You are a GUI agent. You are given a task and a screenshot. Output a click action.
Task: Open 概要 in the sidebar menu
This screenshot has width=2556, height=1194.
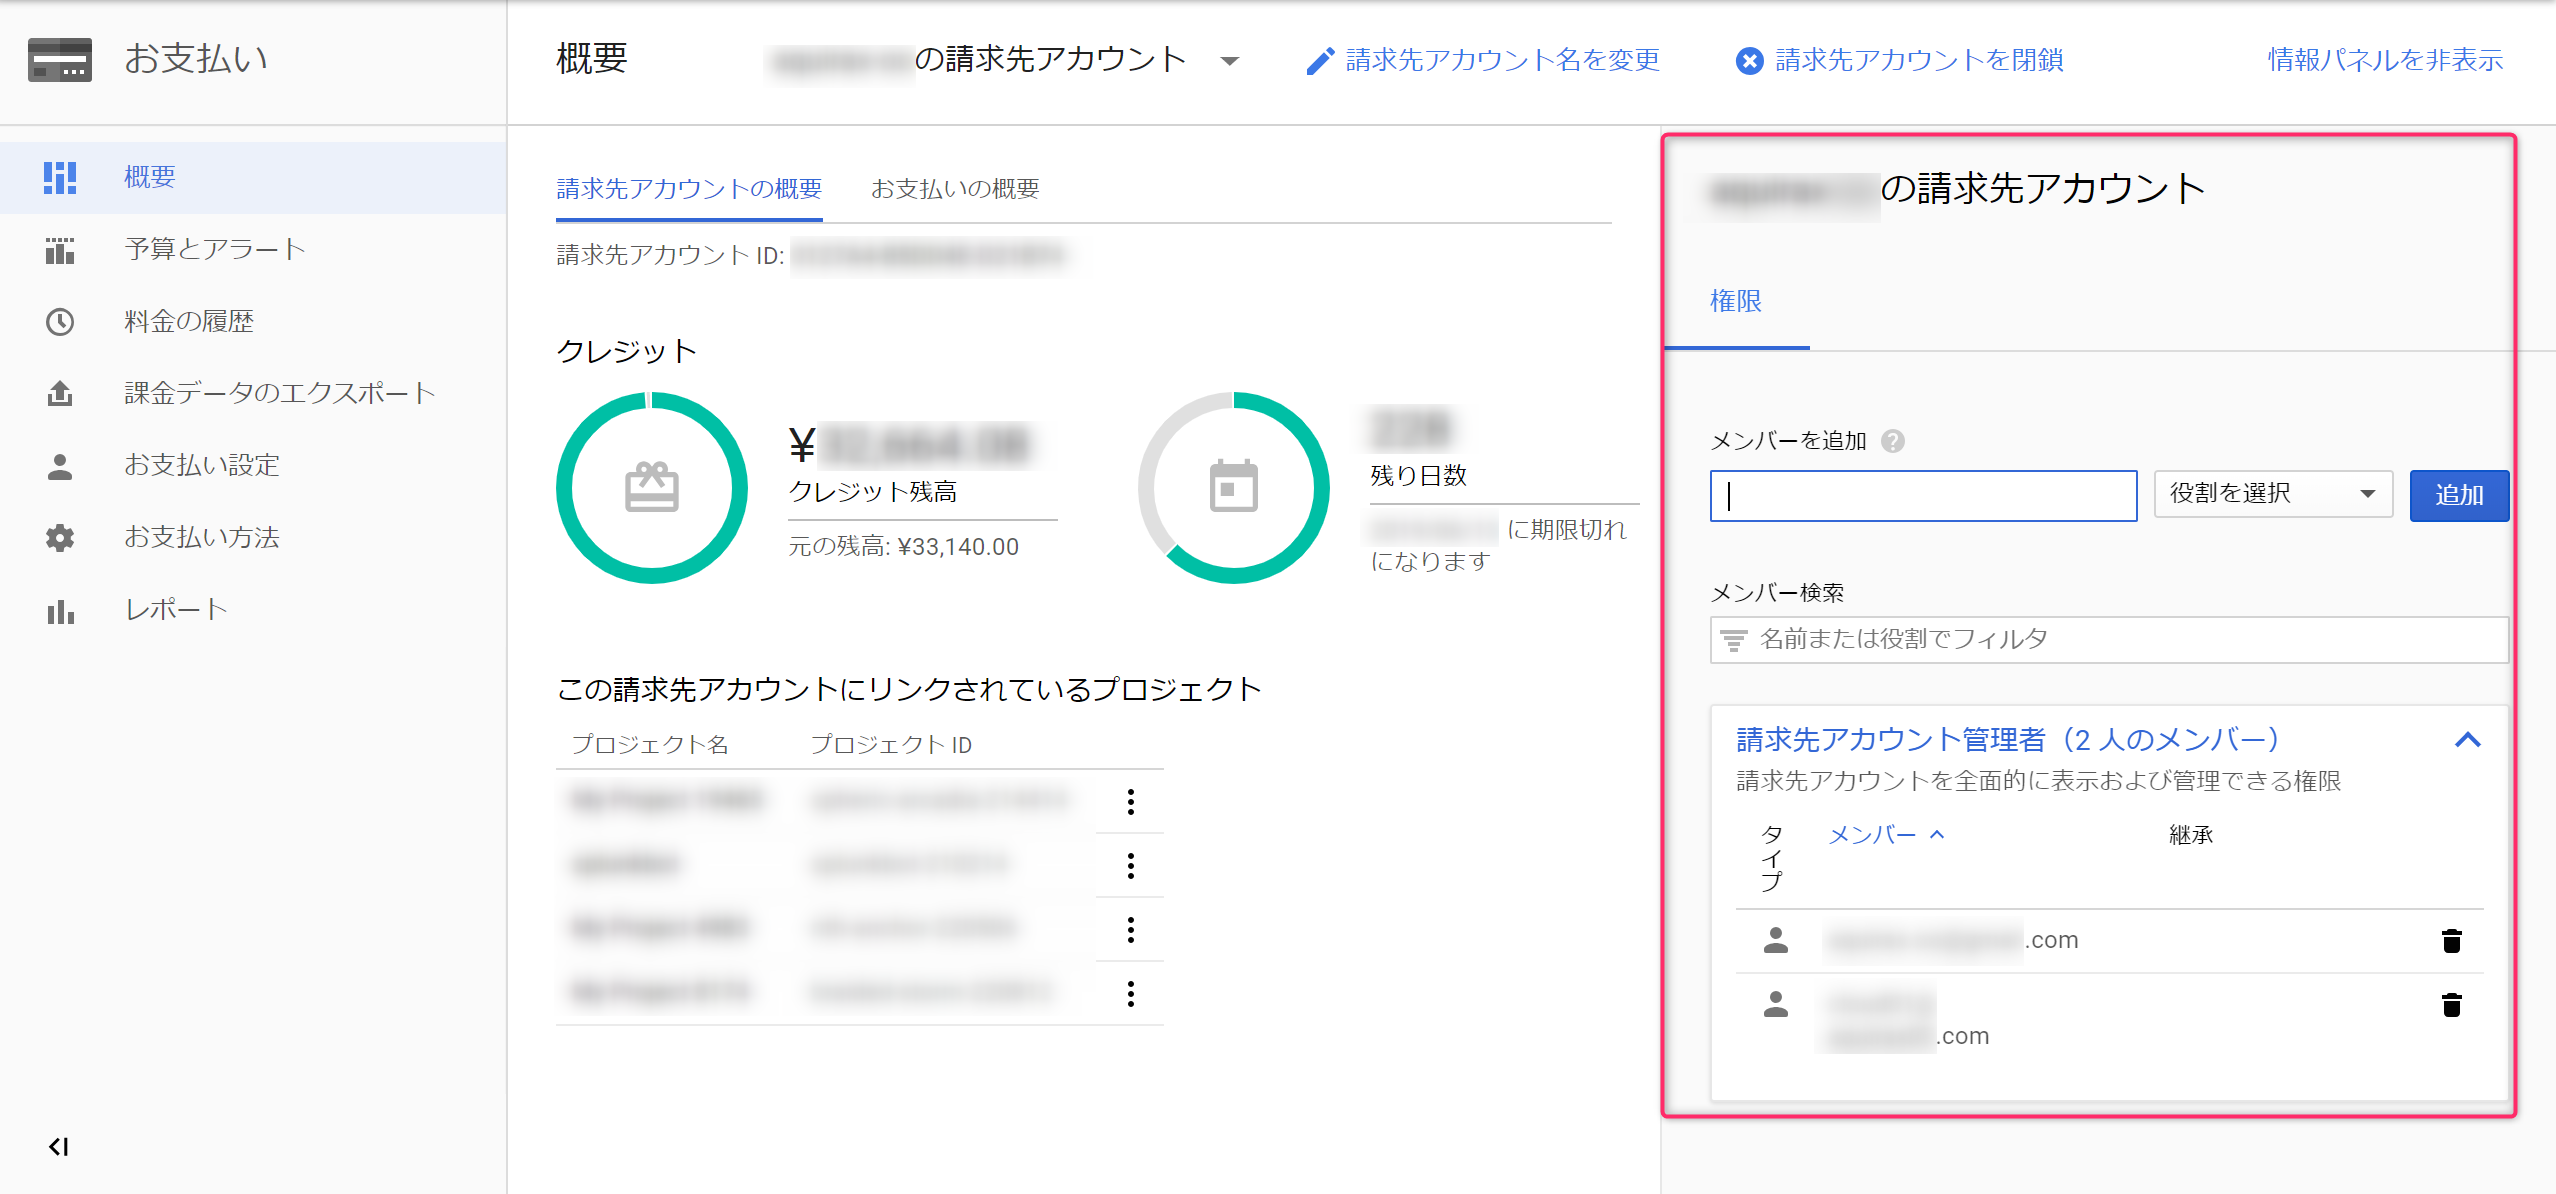[253, 177]
